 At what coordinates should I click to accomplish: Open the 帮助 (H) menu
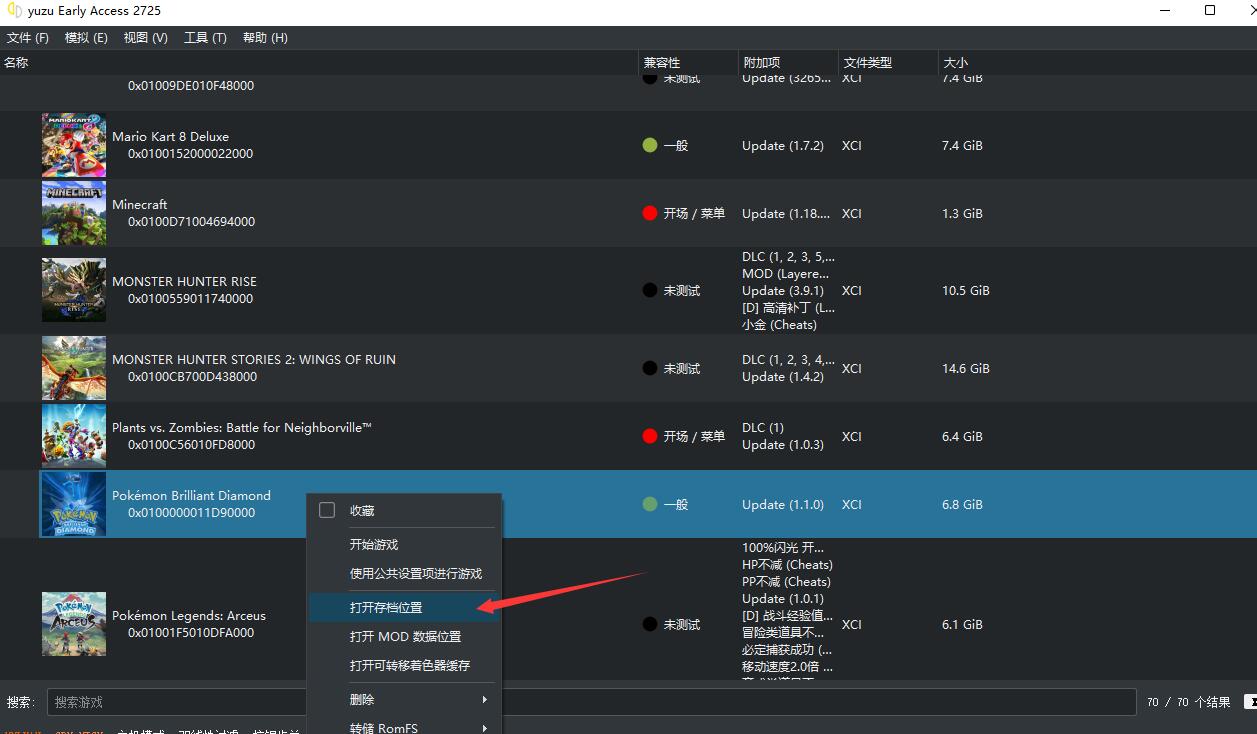click(265, 38)
